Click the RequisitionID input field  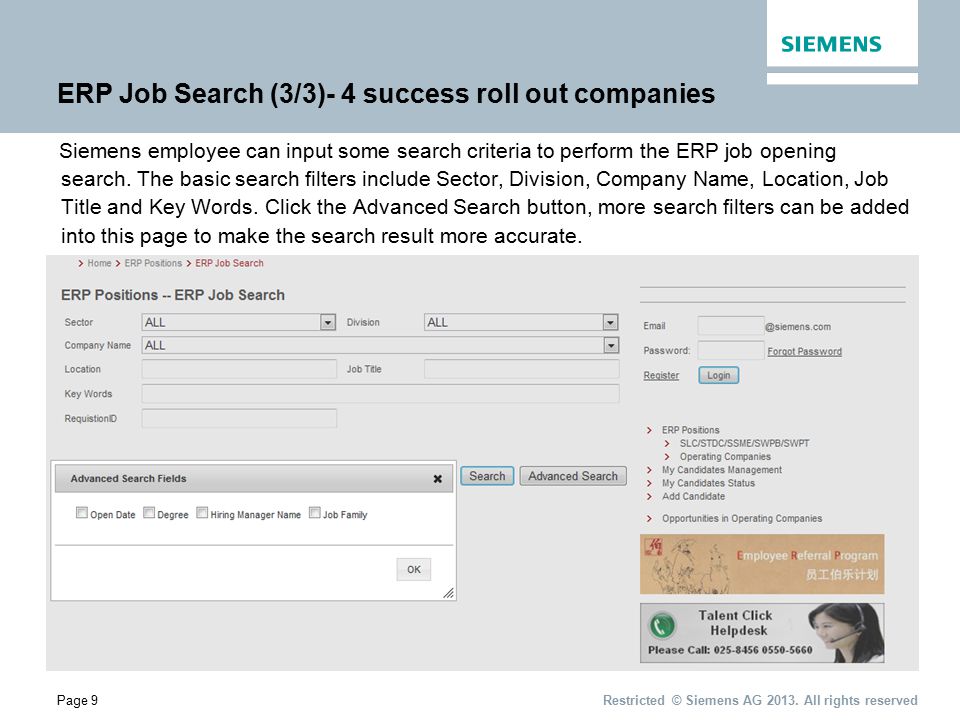239,418
